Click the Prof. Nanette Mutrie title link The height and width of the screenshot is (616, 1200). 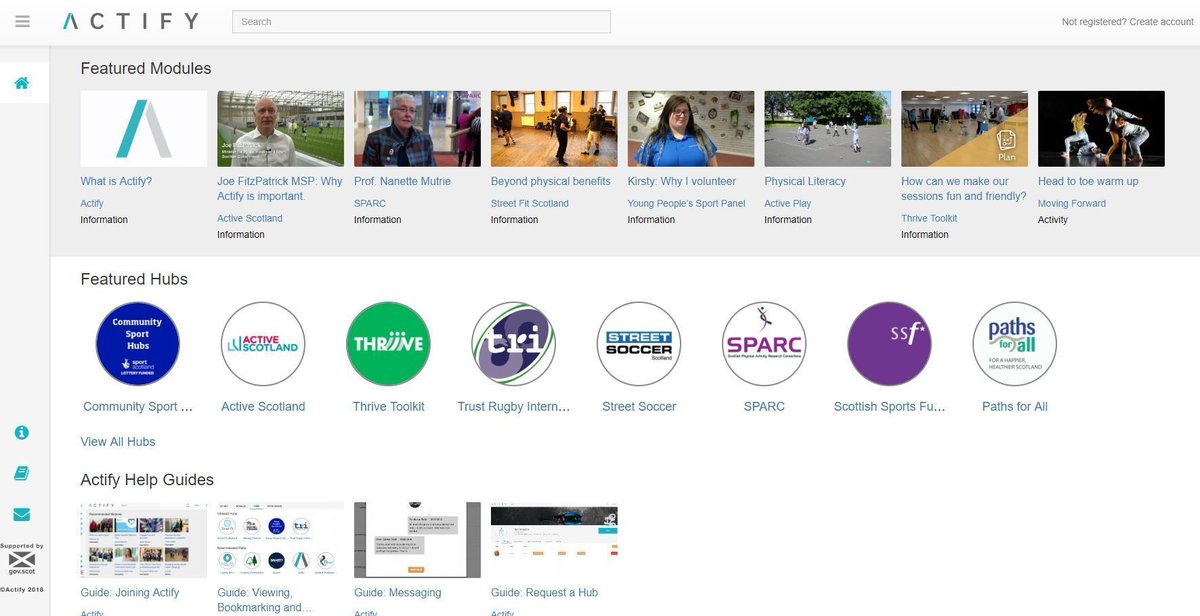[x=402, y=181]
